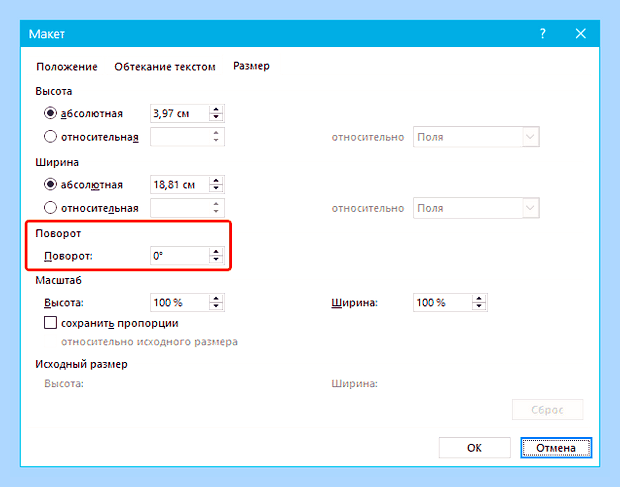Decrease absolute height with down arrow
The width and height of the screenshot is (620, 487).
216,117
